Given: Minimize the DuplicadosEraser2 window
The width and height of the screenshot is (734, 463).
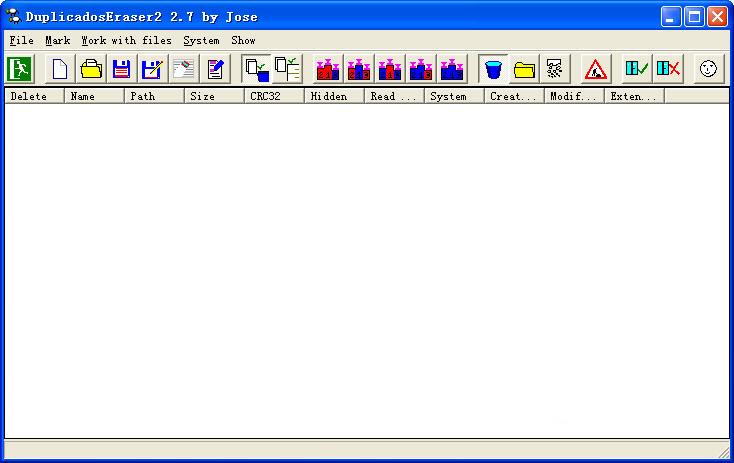Looking at the screenshot, I should (x=671, y=17).
